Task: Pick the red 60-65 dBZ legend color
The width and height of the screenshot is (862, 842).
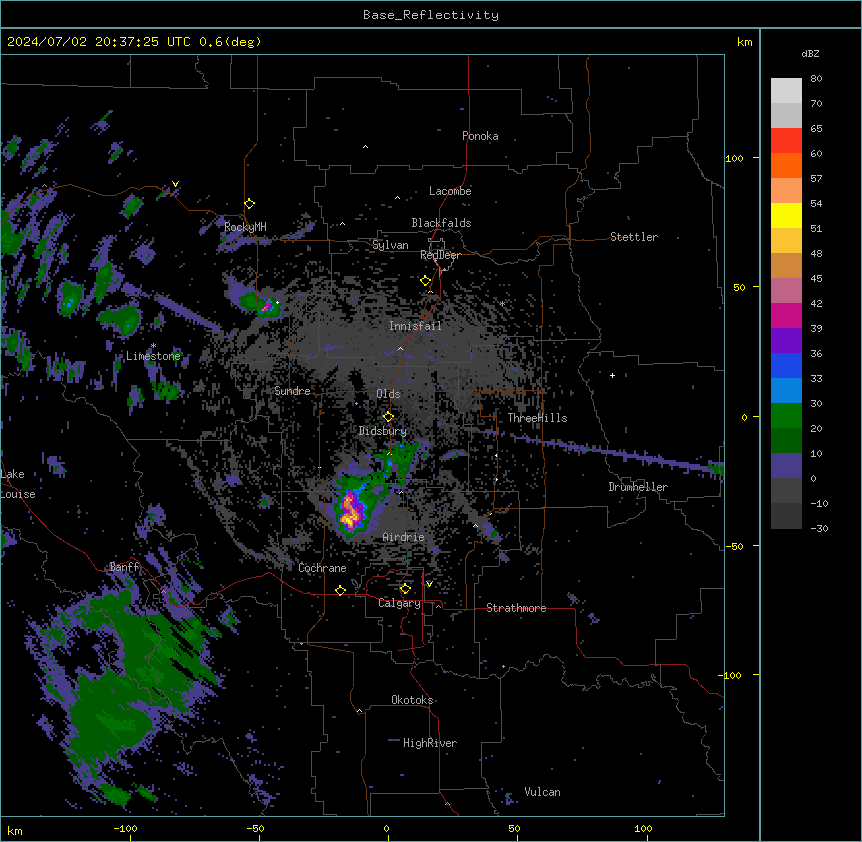Action: 786,141
